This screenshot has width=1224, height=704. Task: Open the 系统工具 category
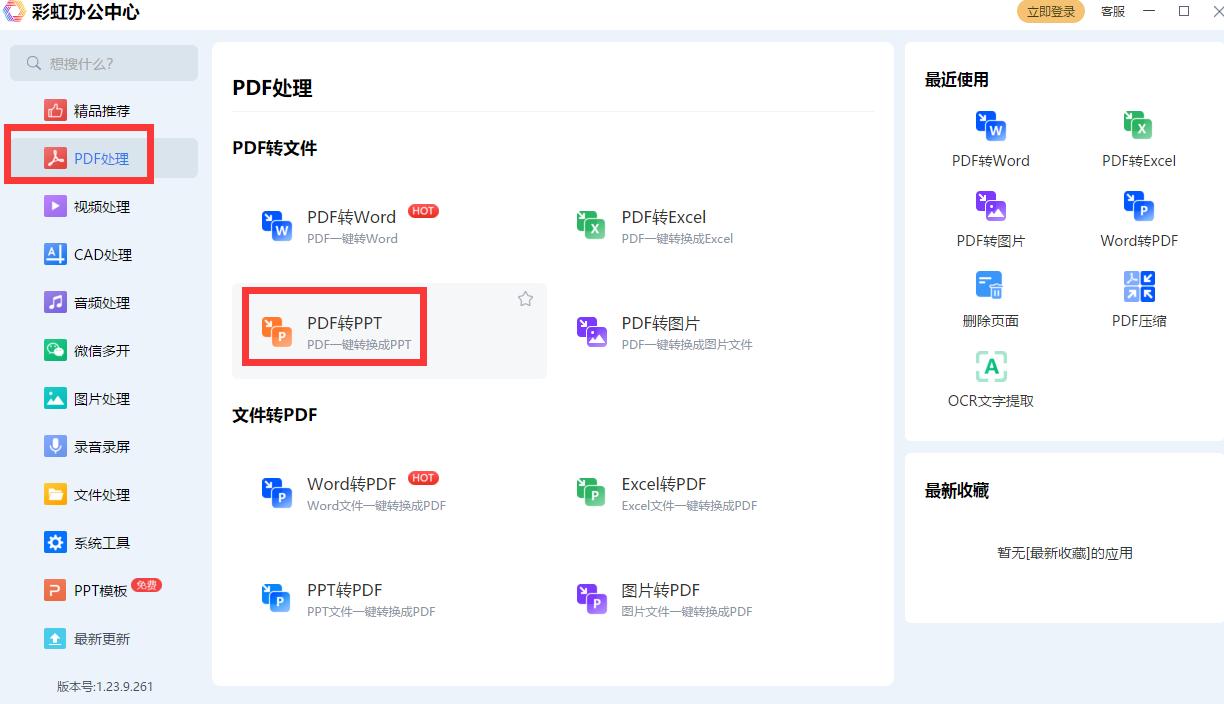(100, 542)
